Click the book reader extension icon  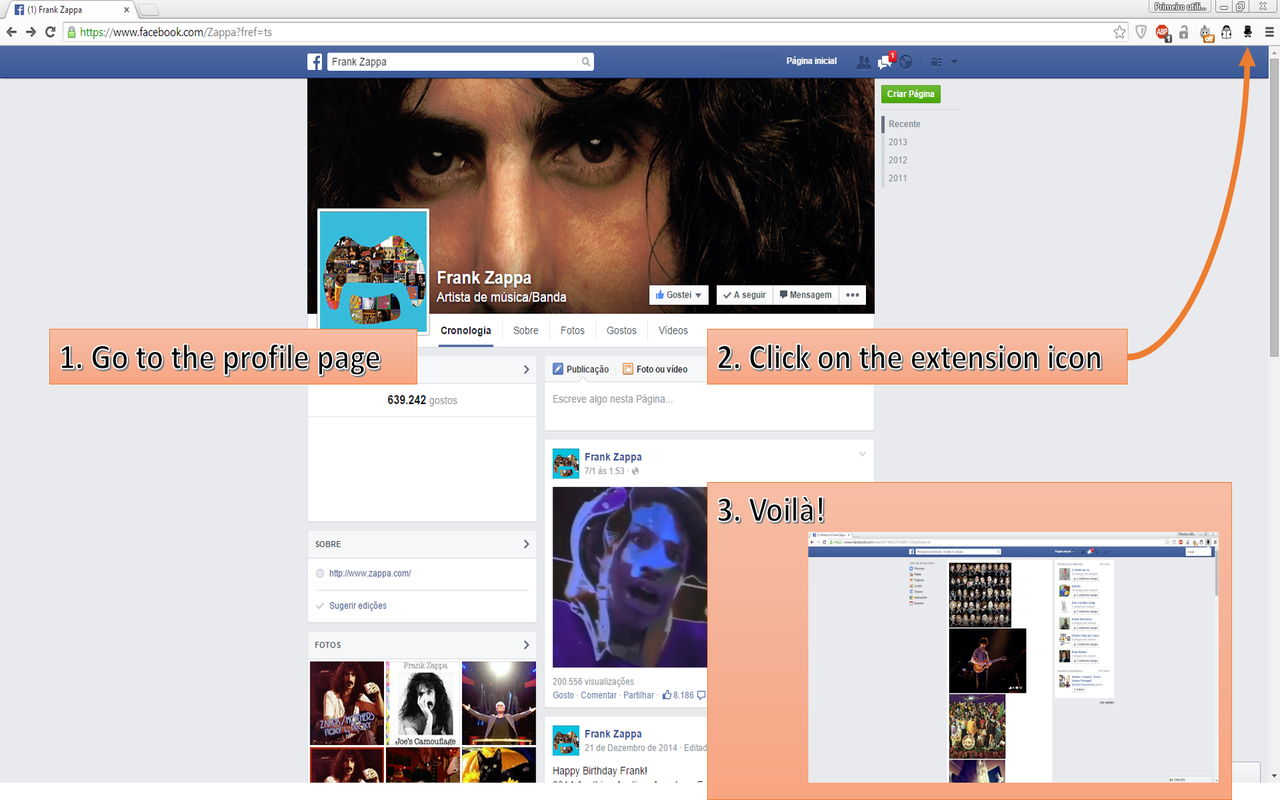click(1226, 32)
